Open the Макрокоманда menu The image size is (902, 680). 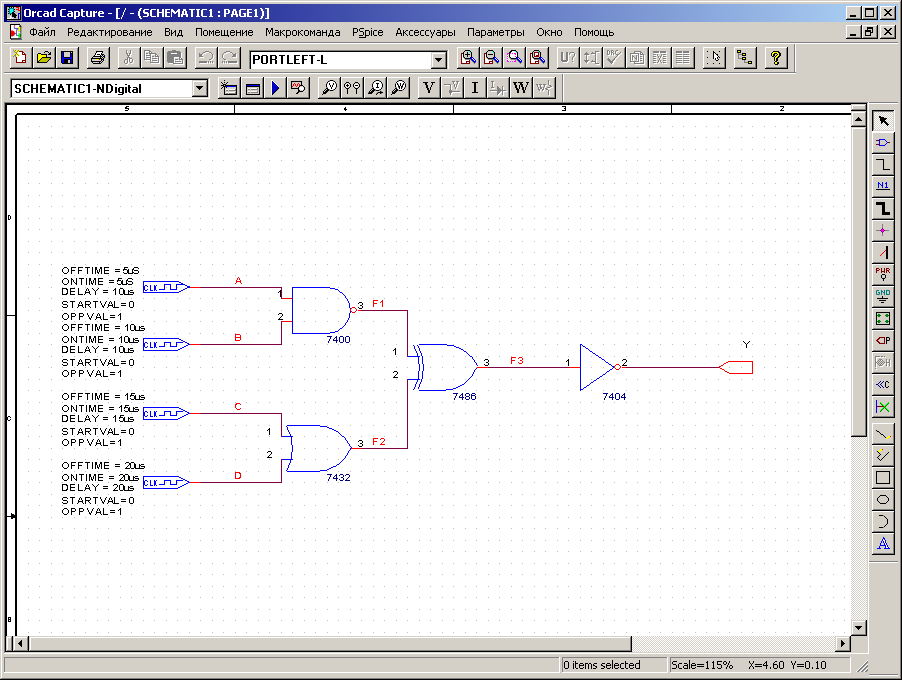coord(303,32)
